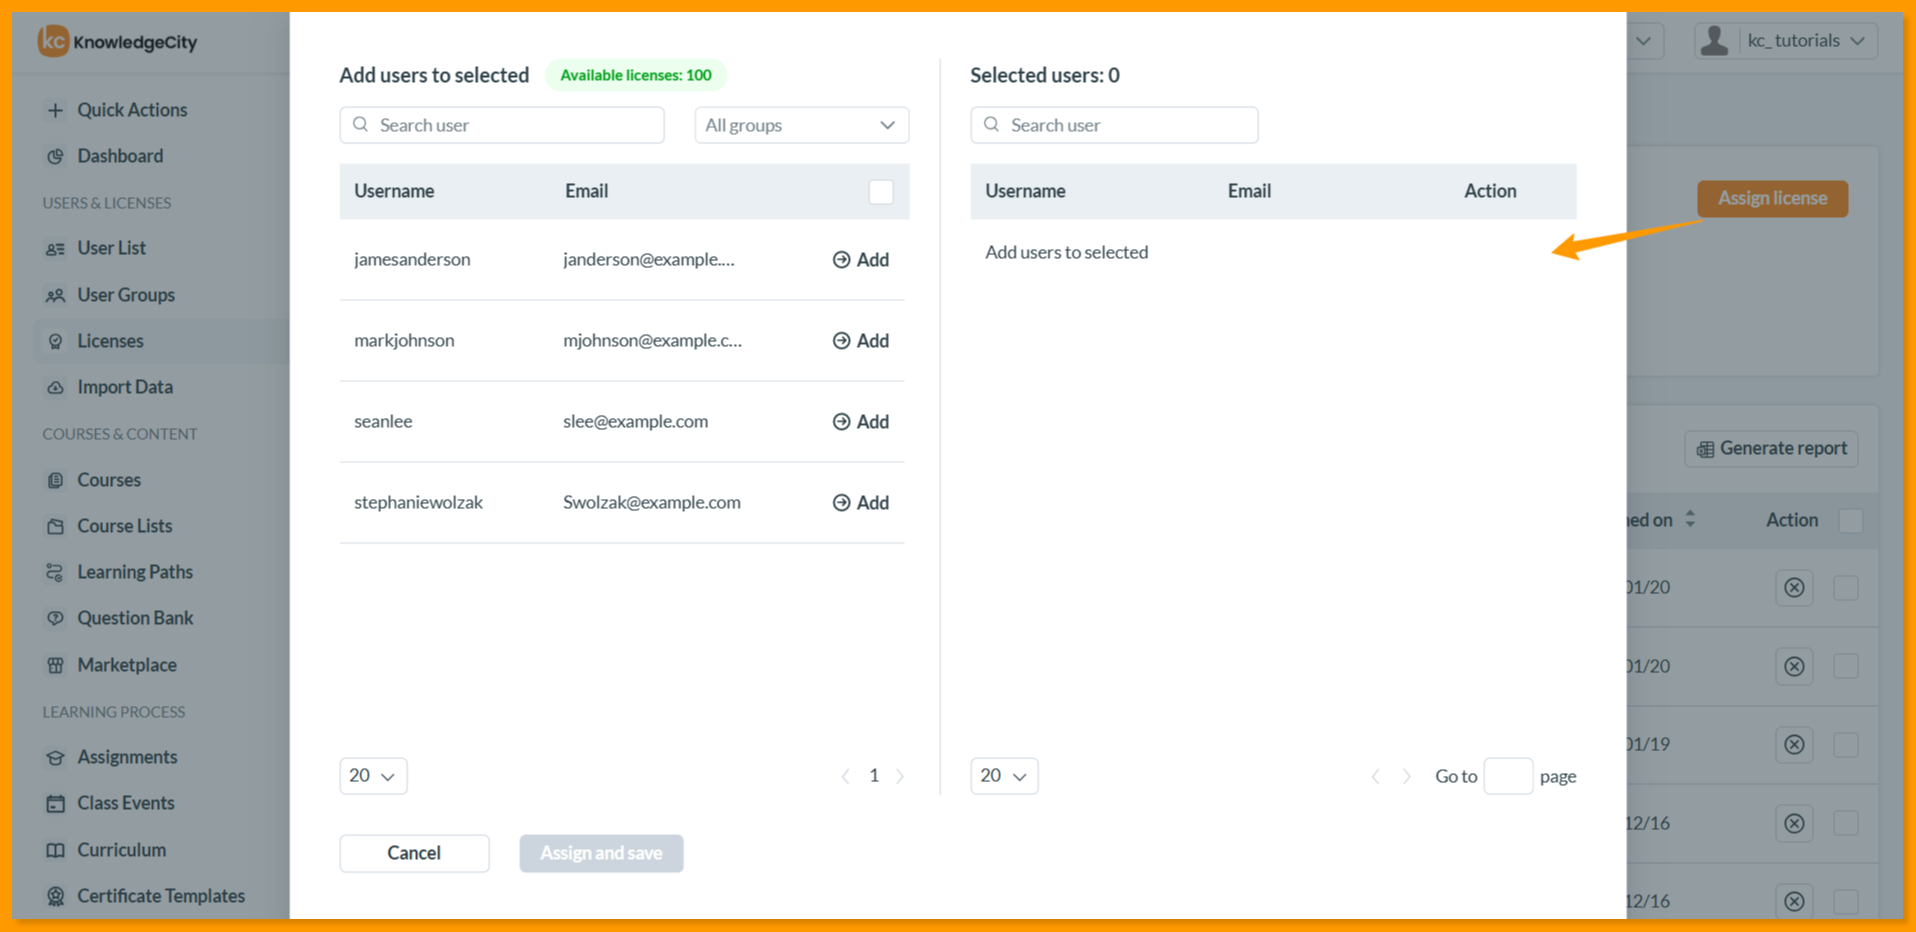Focus the selected users search field

pyautogui.click(x=1114, y=125)
